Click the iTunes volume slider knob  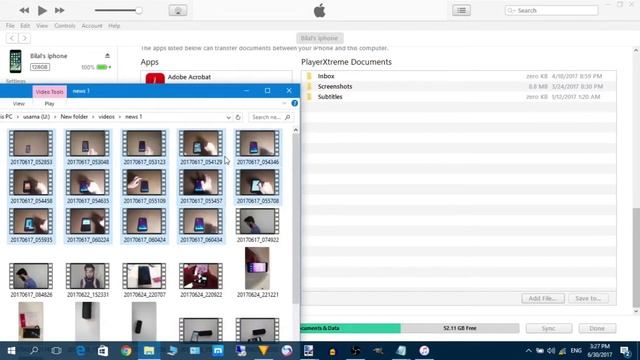[139, 11]
